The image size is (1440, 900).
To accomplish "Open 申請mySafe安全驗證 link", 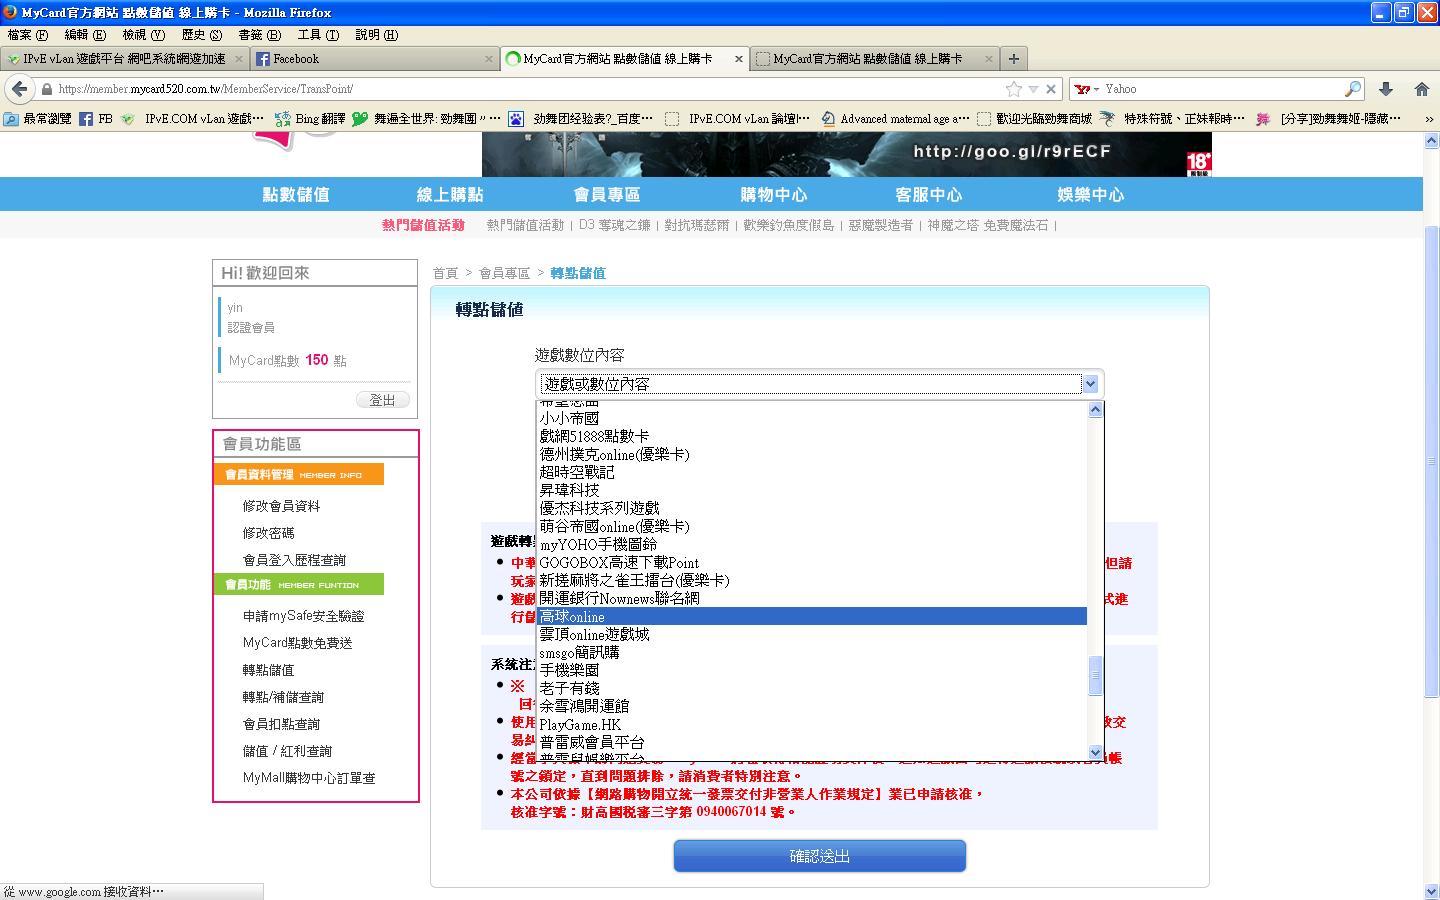I will click(303, 616).
